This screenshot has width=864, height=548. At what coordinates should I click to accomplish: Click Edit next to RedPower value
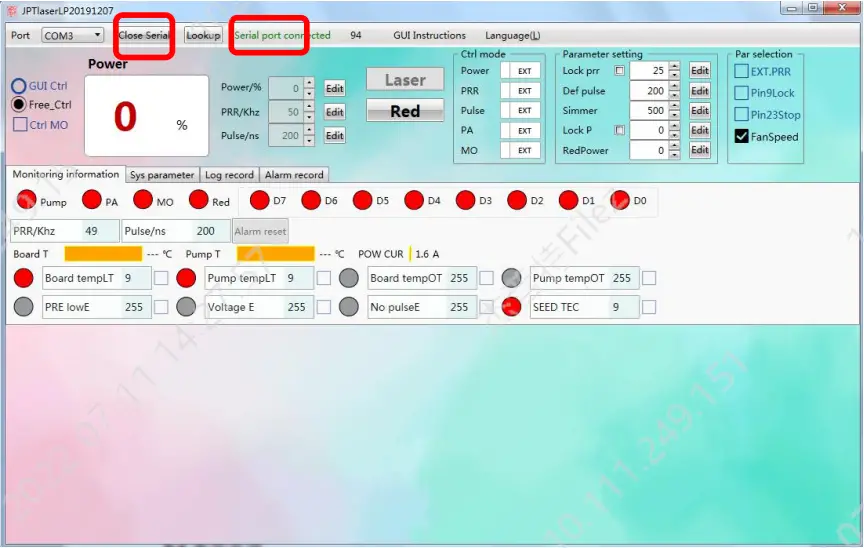tap(700, 150)
